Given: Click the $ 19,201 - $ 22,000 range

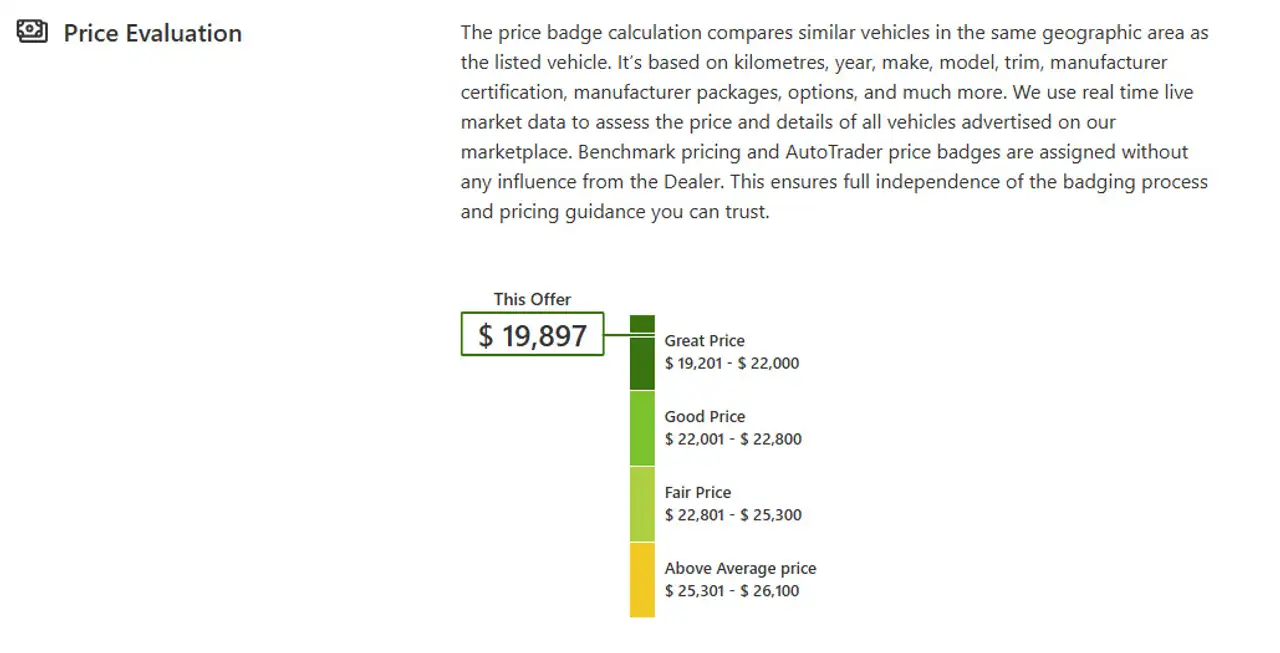Looking at the screenshot, I should pyautogui.click(x=732, y=363).
